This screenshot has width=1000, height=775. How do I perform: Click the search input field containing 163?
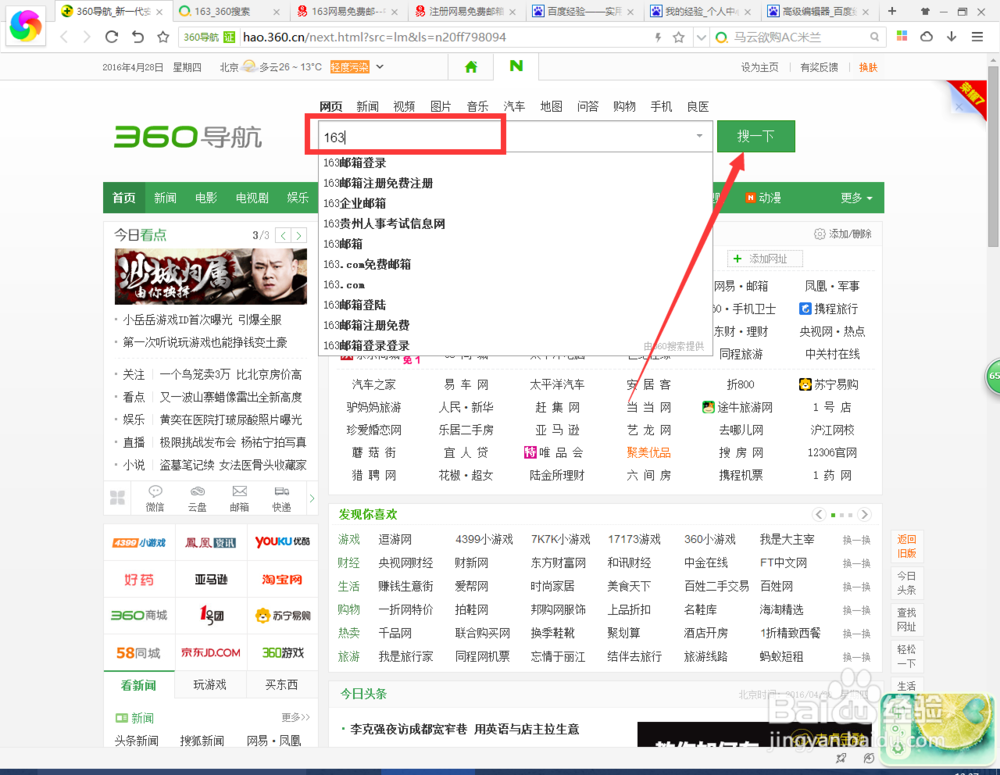tap(514, 136)
